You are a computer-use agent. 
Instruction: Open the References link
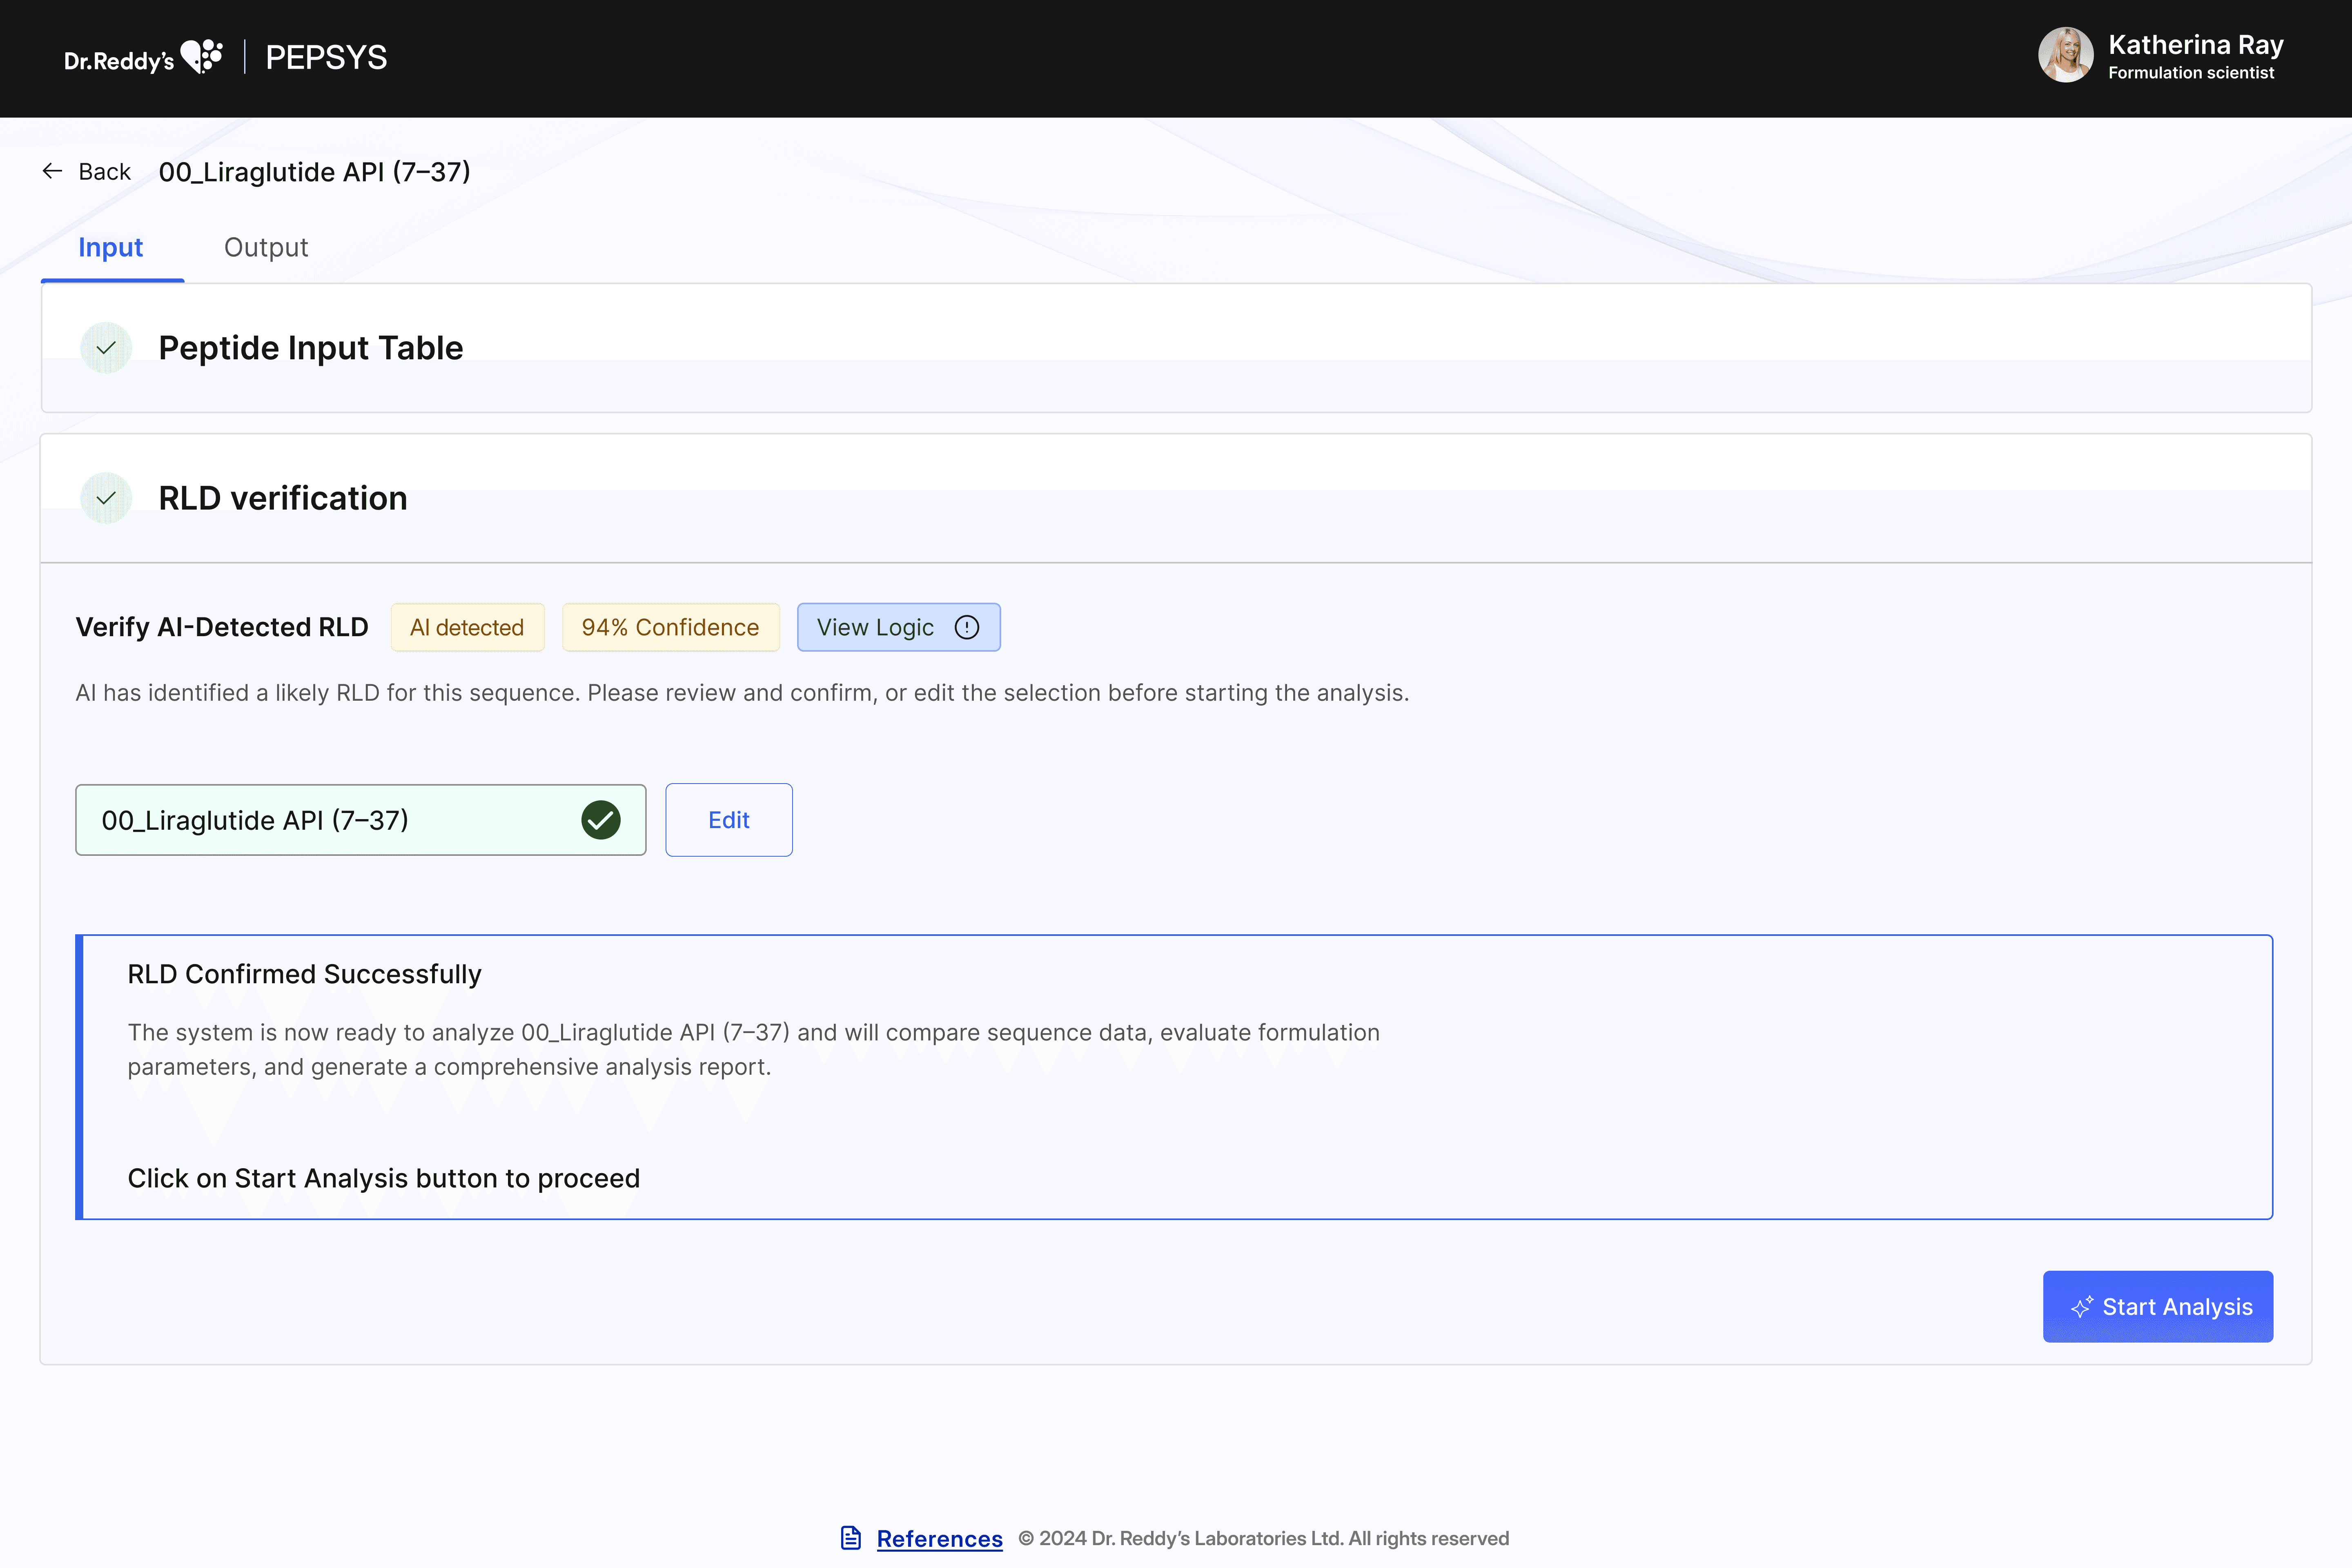[939, 1538]
